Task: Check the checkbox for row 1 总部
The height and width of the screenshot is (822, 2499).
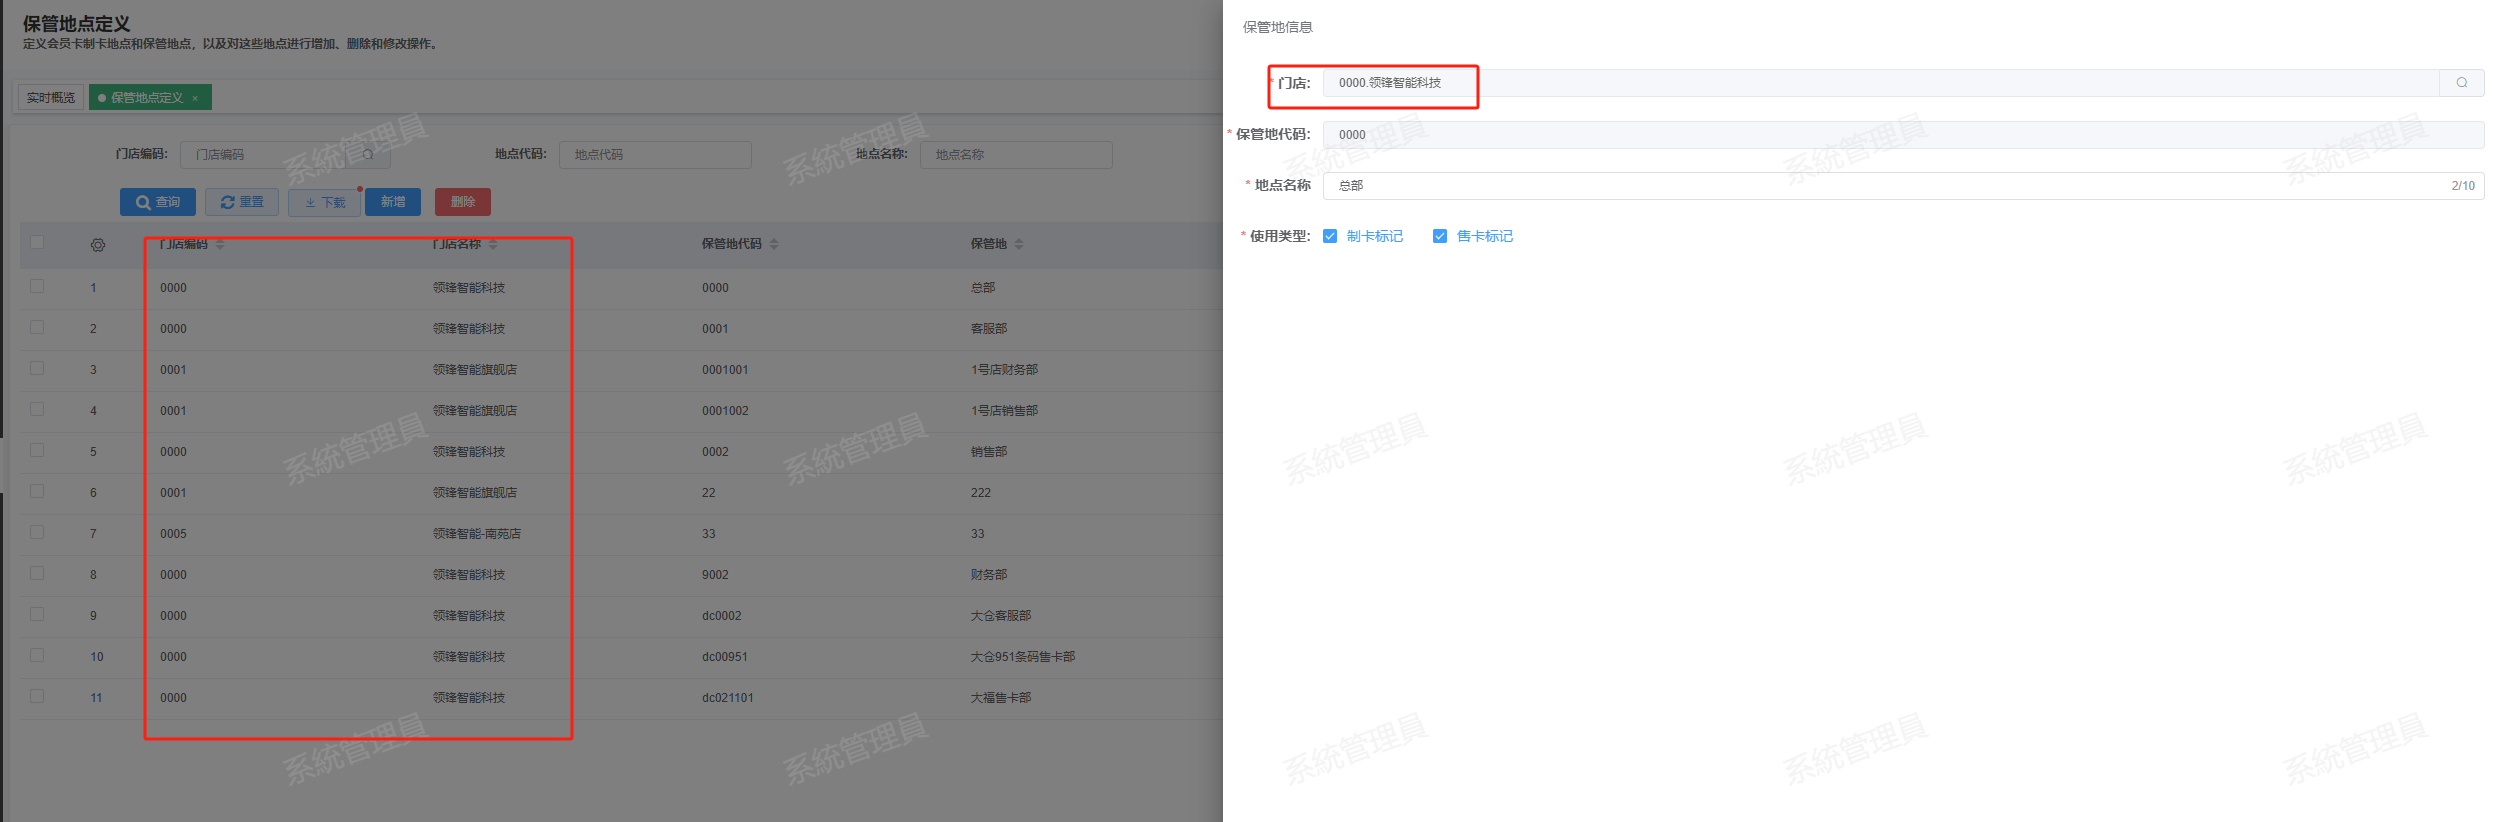Action: (x=37, y=286)
